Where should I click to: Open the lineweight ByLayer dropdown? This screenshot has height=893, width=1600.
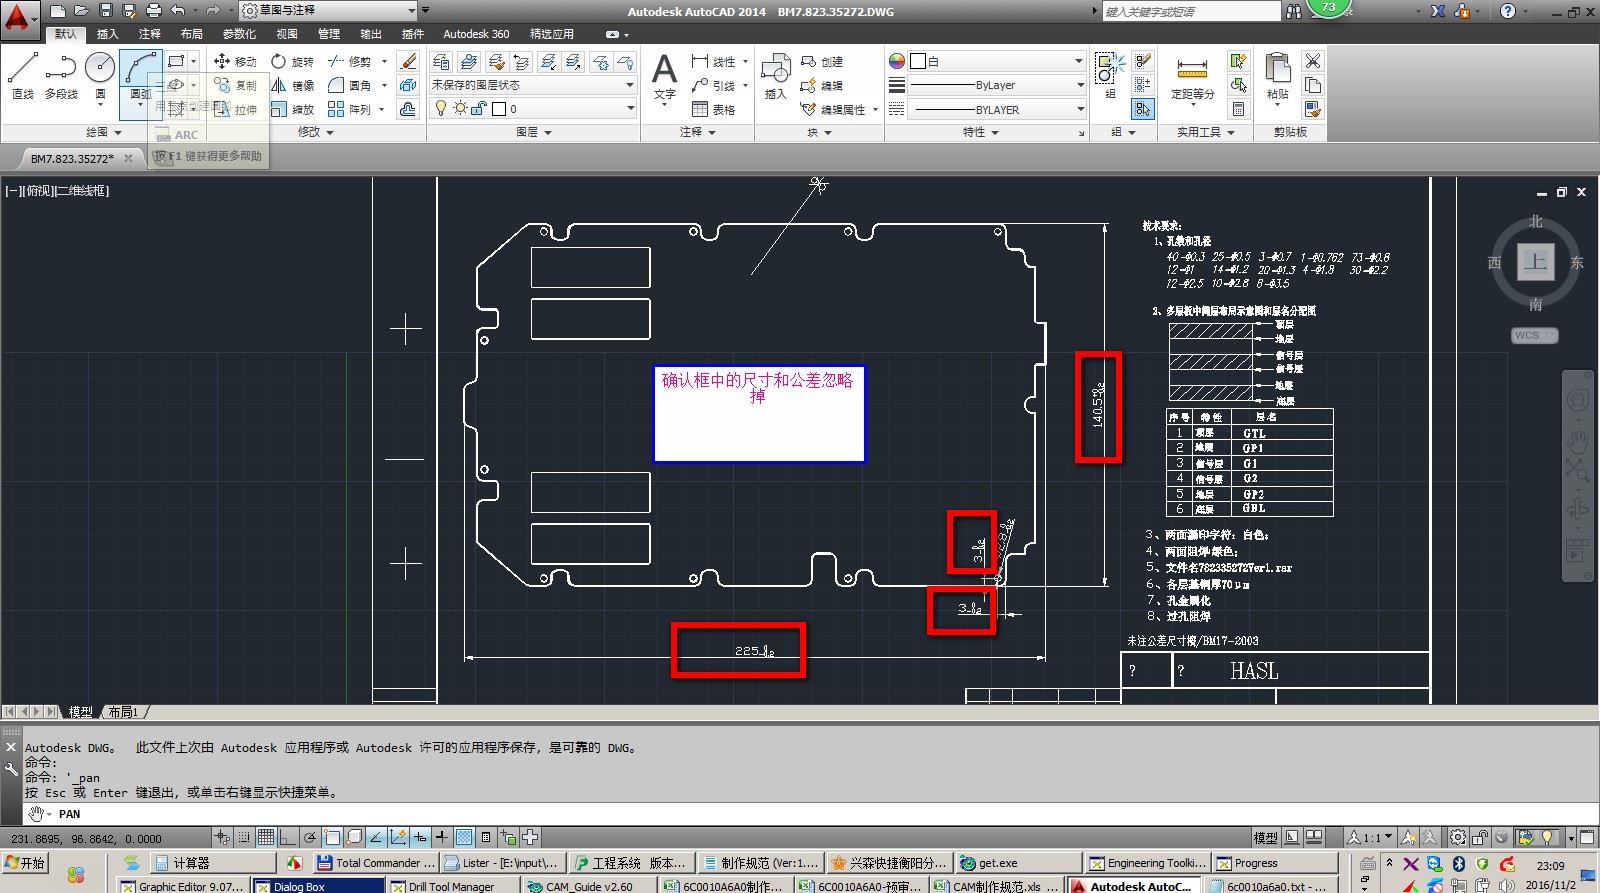(997, 85)
